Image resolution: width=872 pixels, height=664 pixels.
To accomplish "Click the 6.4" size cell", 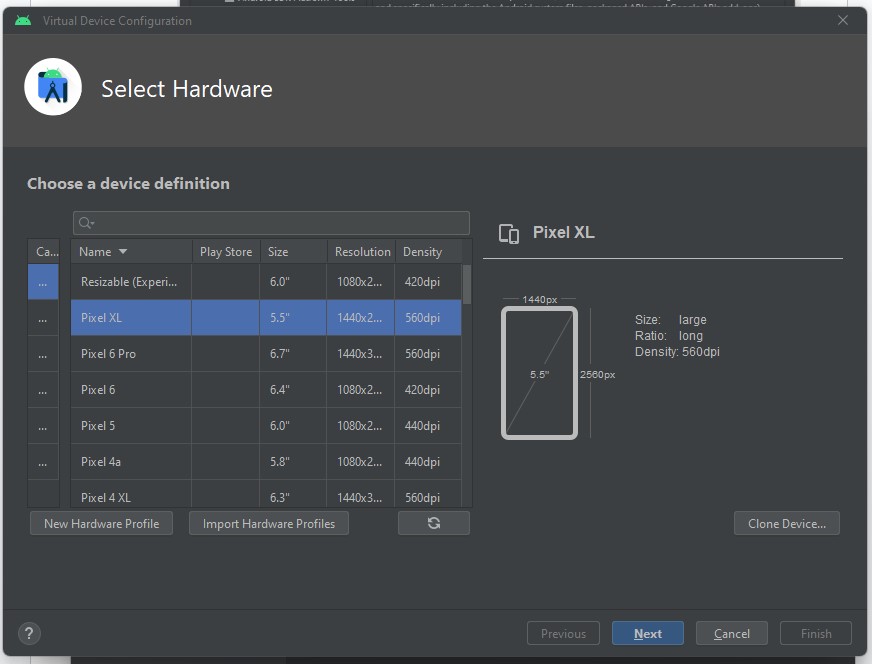I will tap(293, 390).
